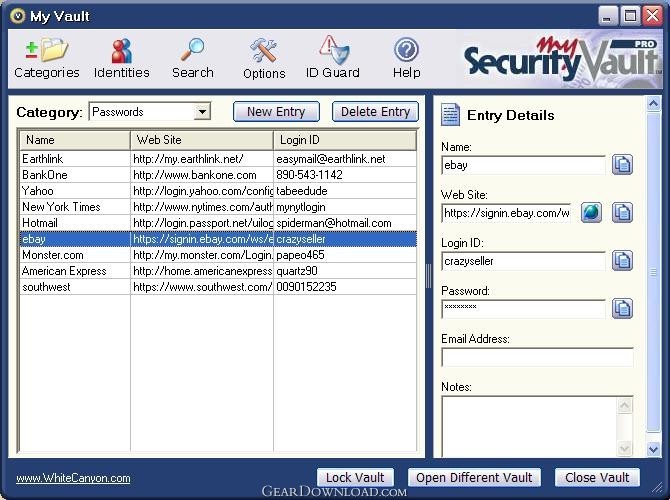The height and width of the screenshot is (500, 670).
Task: Open the Category Passwords dropdown
Action: click(202, 112)
